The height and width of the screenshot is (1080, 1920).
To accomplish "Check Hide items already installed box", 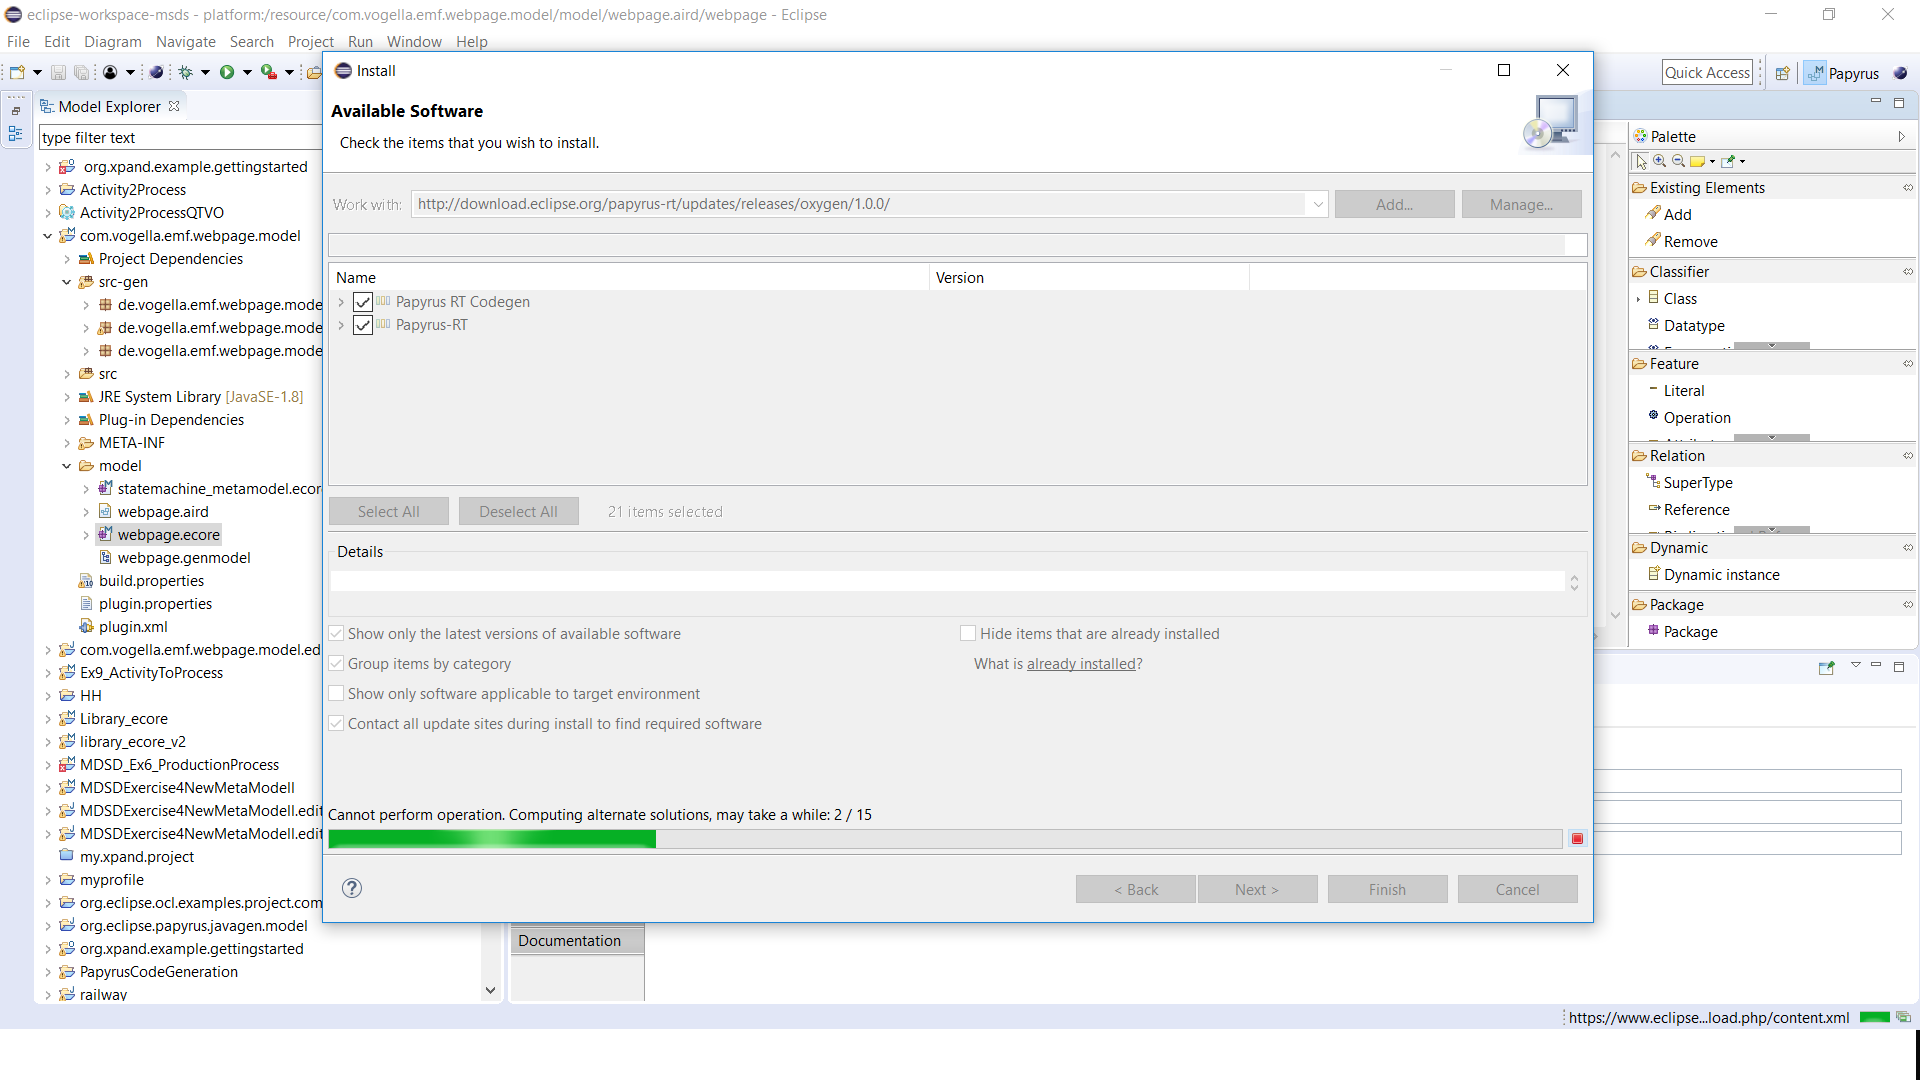I will point(968,633).
